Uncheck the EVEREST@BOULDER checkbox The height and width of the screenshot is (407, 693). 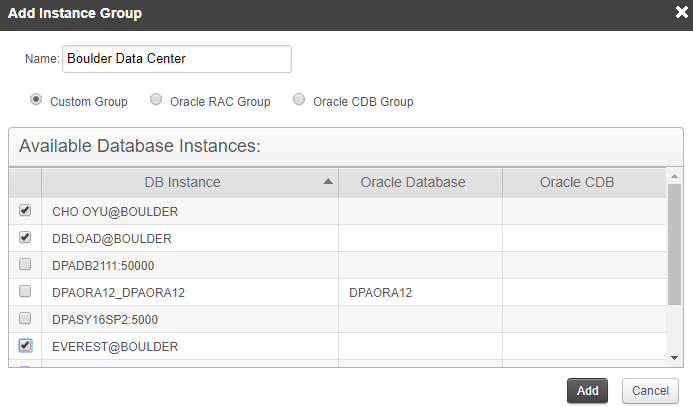click(x=25, y=346)
